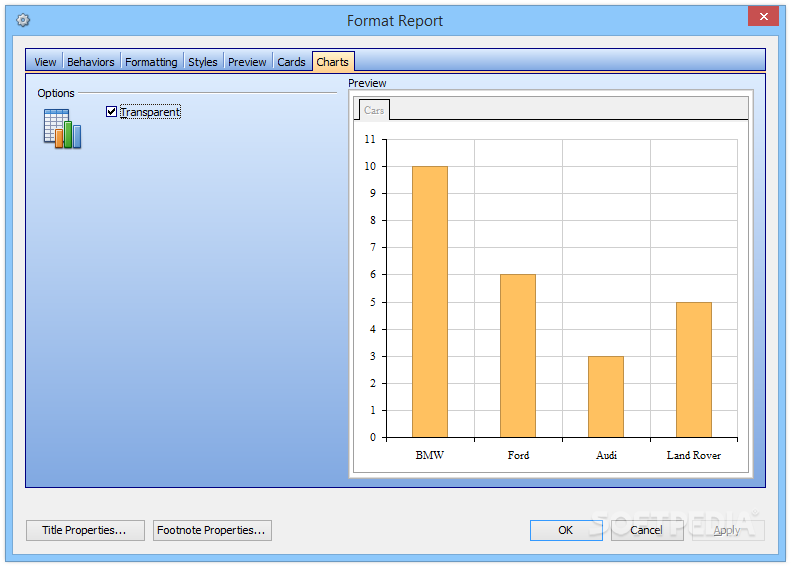The image size is (791, 567).
Task: Open Footnote Properties dialog
Action: pyautogui.click(x=212, y=530)
